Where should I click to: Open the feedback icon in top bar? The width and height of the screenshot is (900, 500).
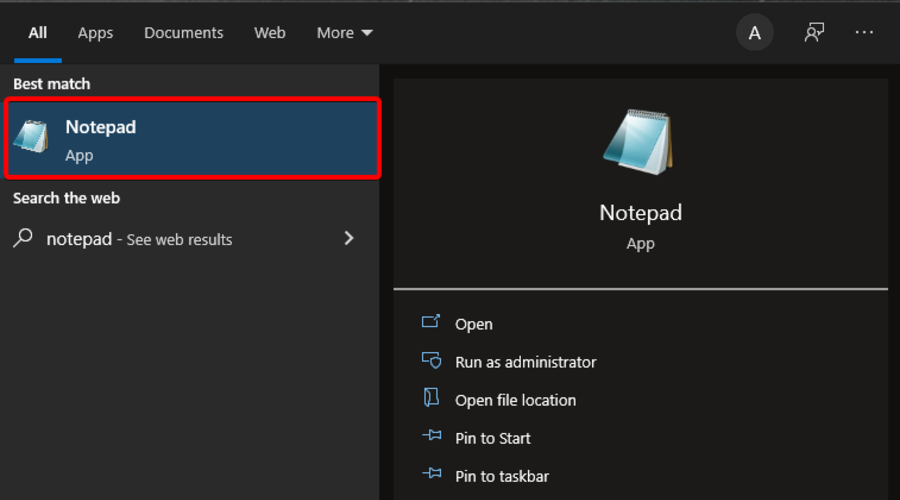point(814,32)
